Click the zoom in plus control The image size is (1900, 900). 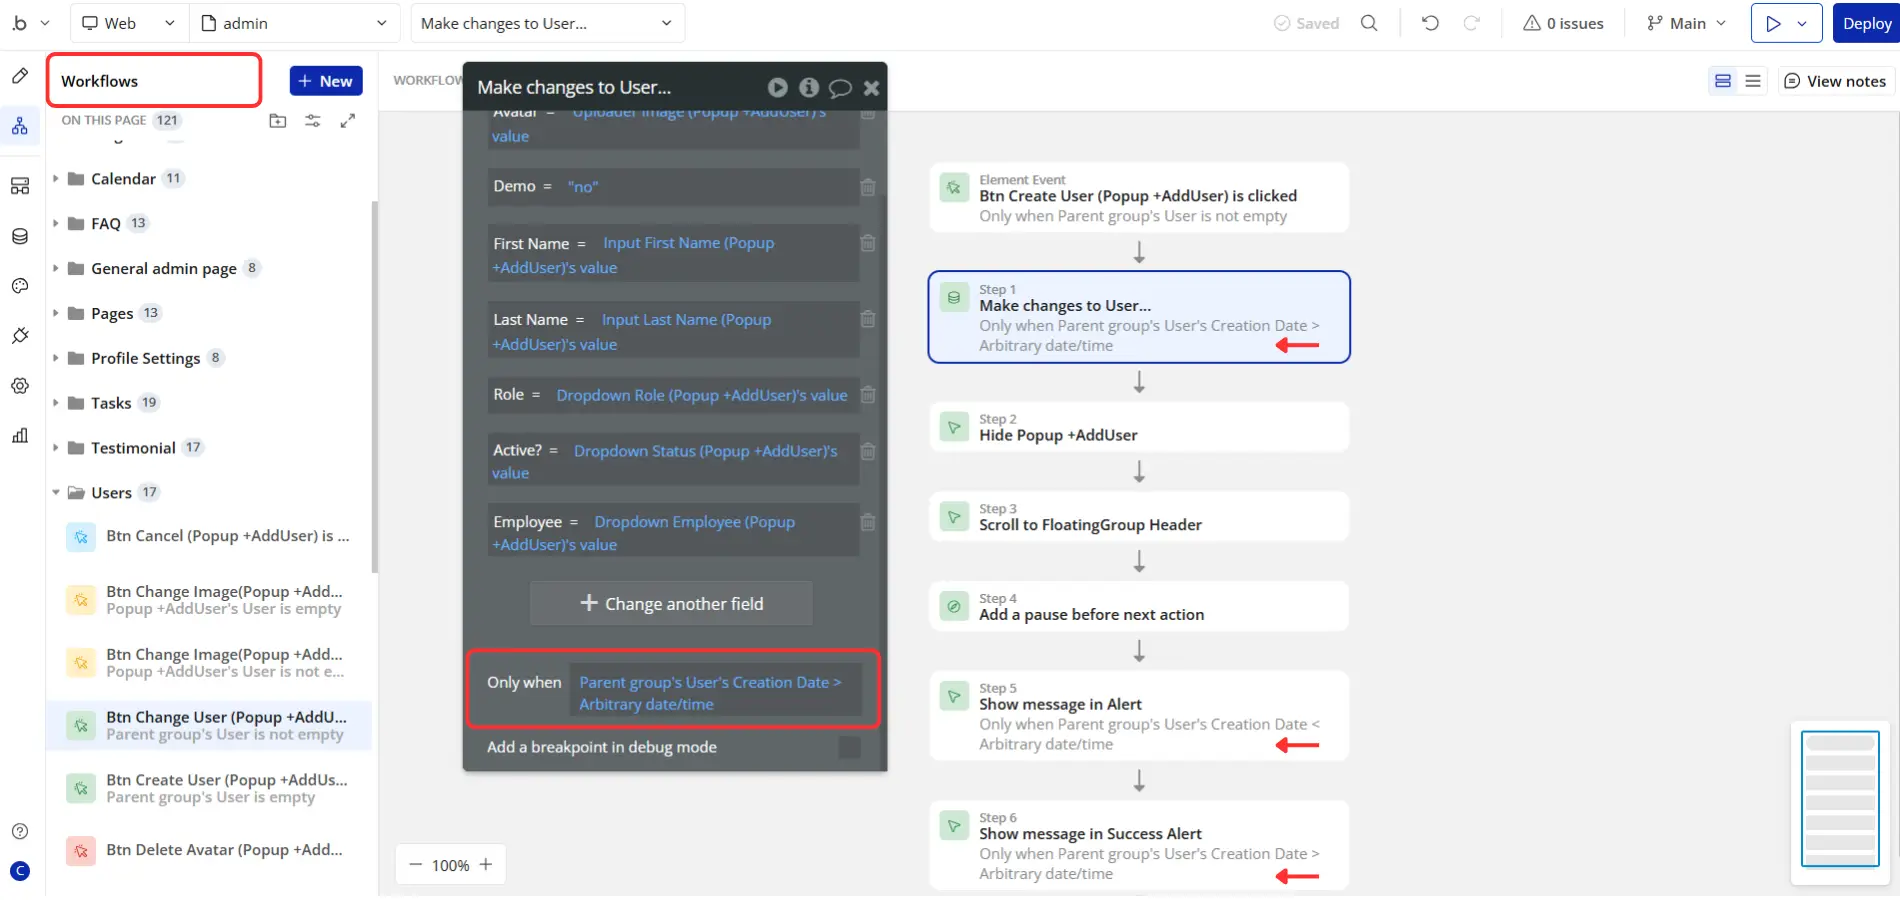[486, 865]
